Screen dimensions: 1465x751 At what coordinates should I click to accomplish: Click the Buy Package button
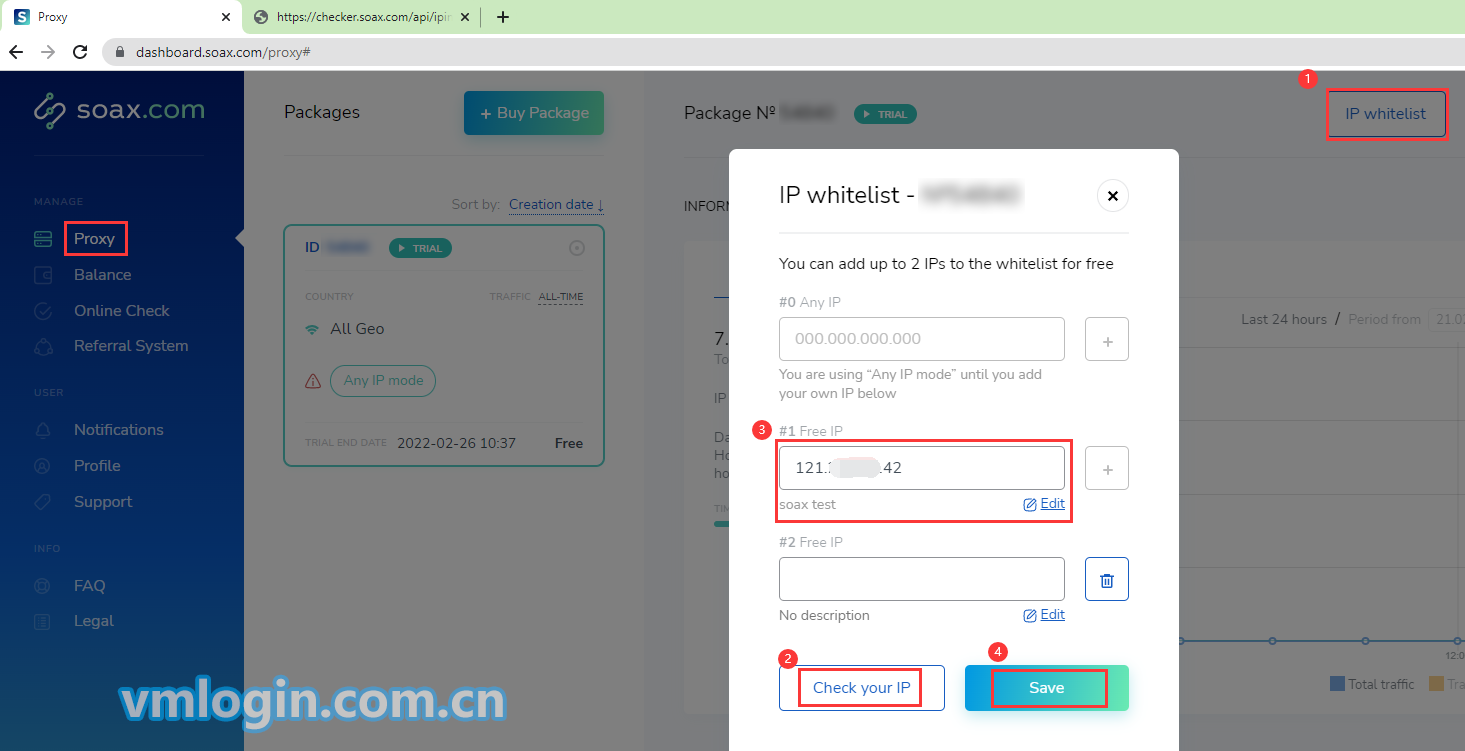coord(534,113)
